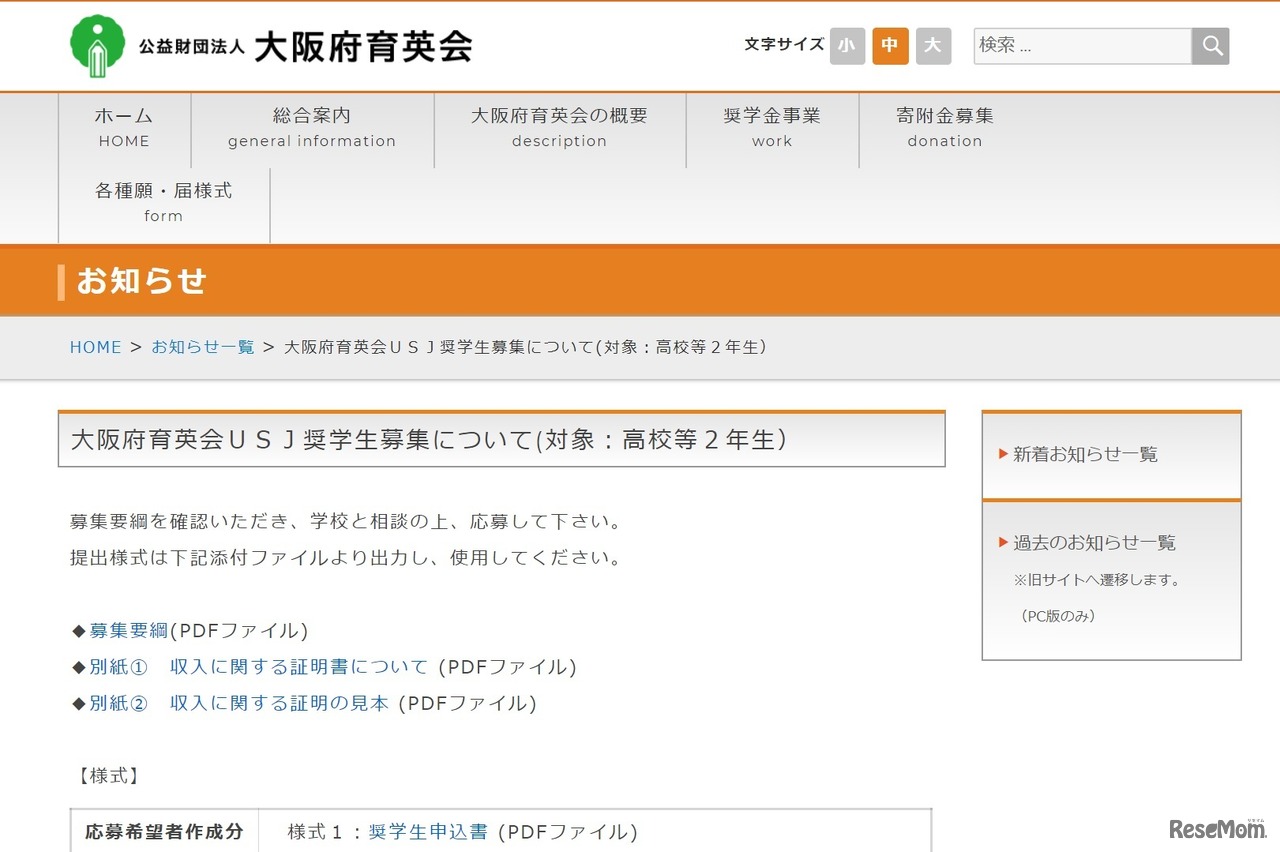Viewport: 1280px width, 852px height.
Task: Click the お知らせ一覧 breadcrumb link
Action: pyautogui.click(x=203, y=347)
